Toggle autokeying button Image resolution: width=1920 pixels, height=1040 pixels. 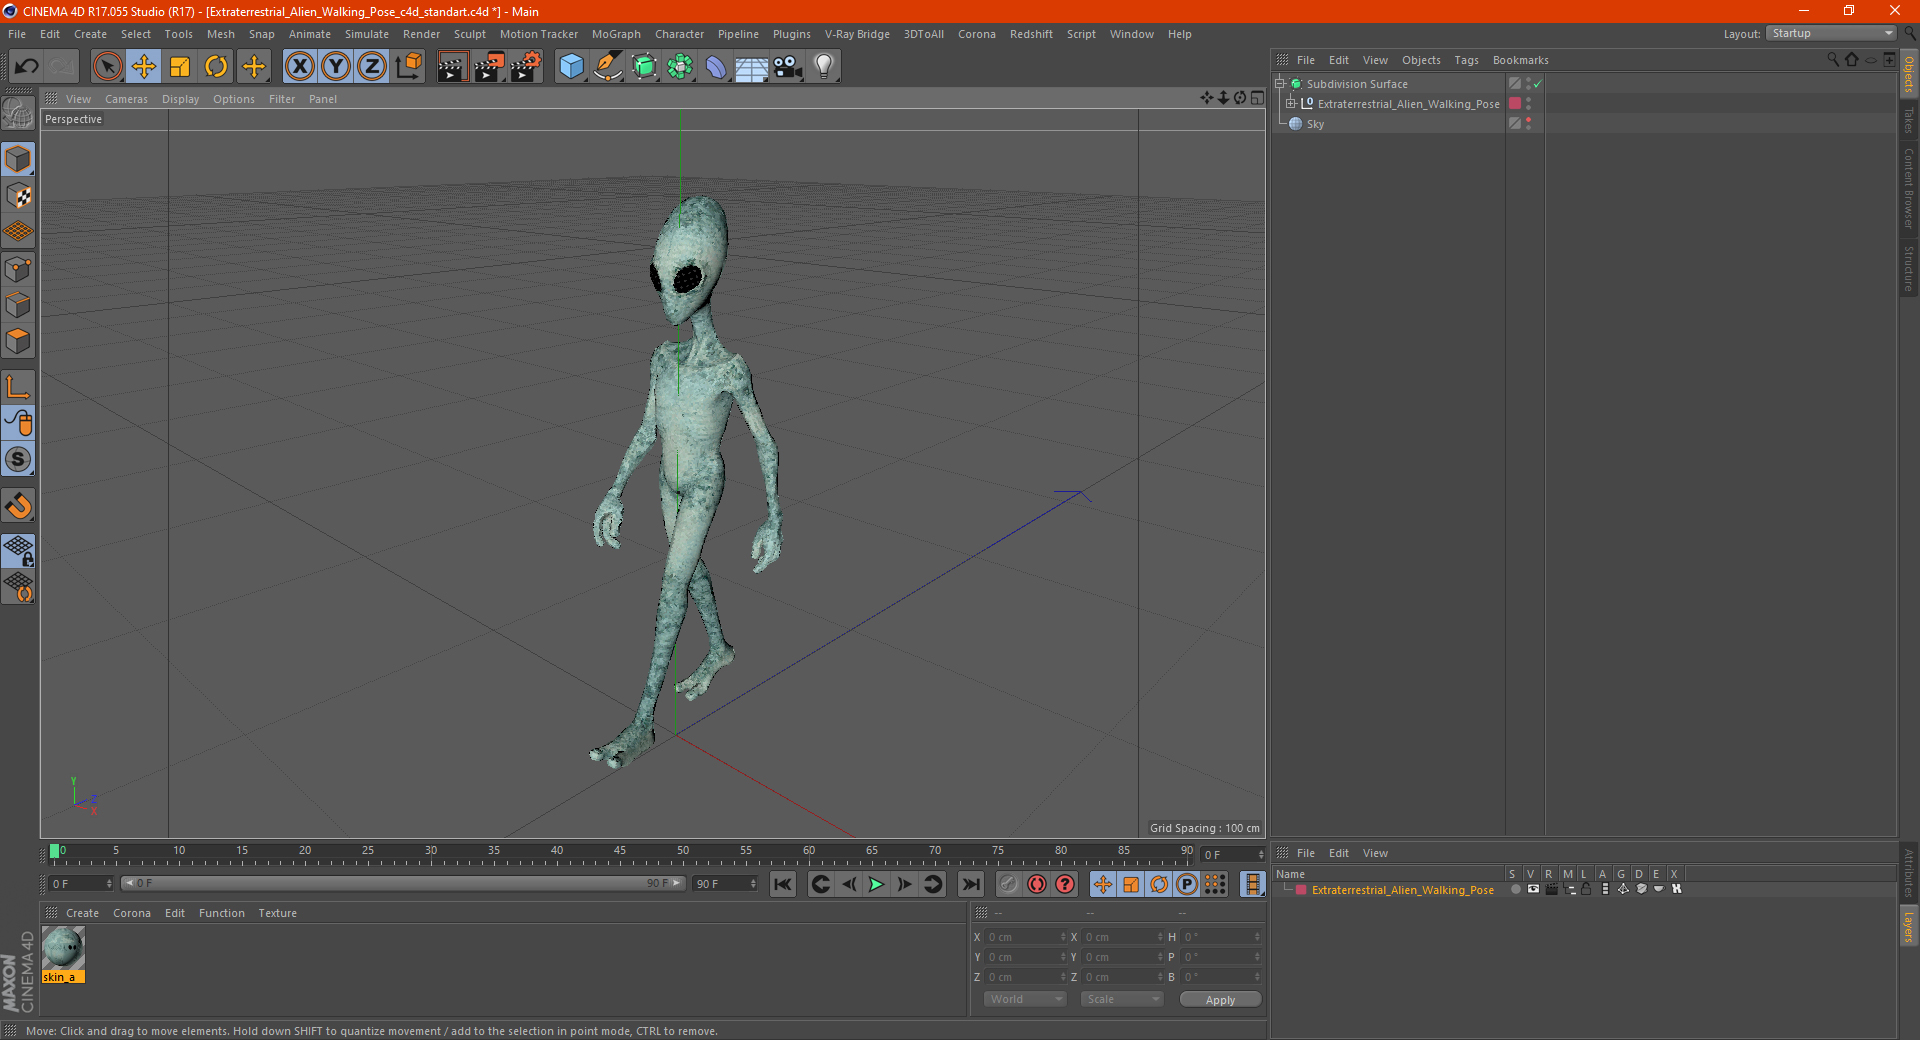(x=1037, y=884)
